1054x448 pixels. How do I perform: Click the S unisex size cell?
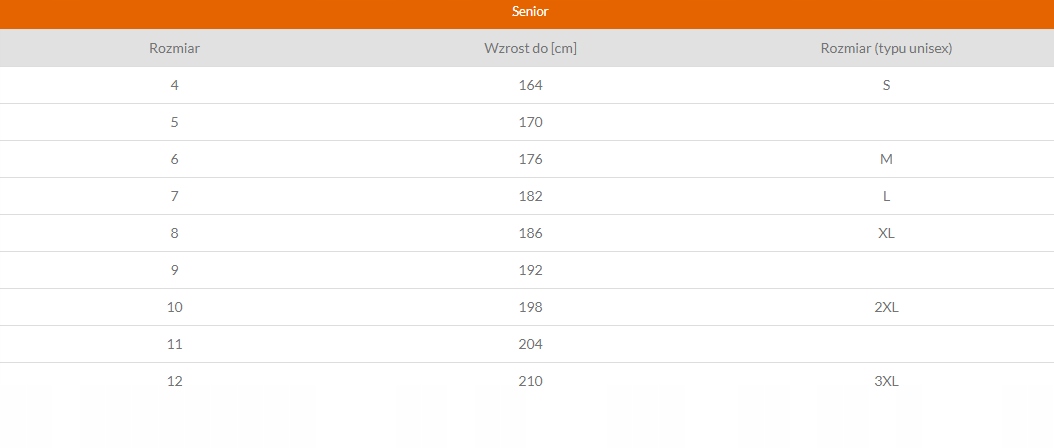[x=886, y=85]
